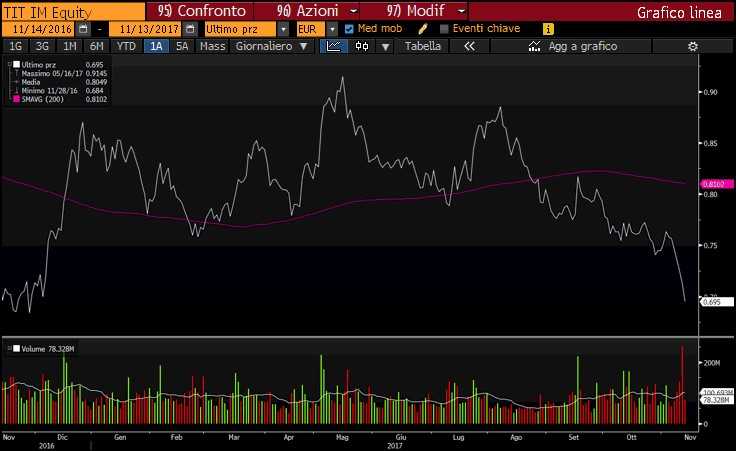Click the 0.90 price axis label

click(711, 92)
